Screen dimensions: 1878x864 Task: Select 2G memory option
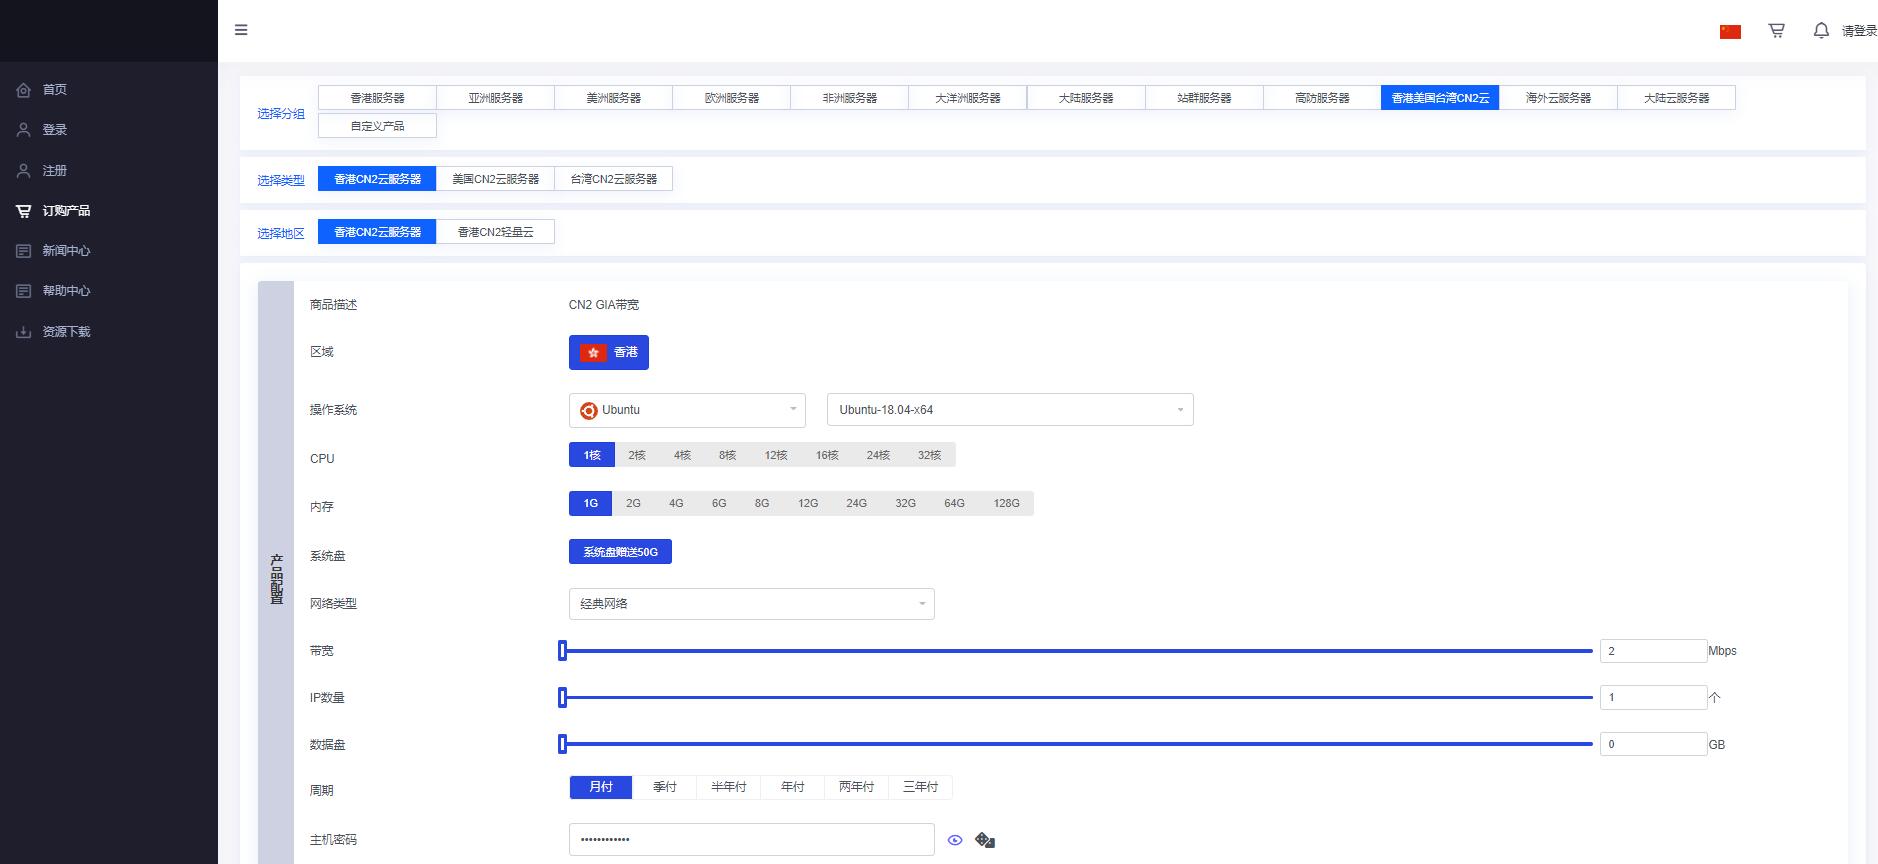633,503
